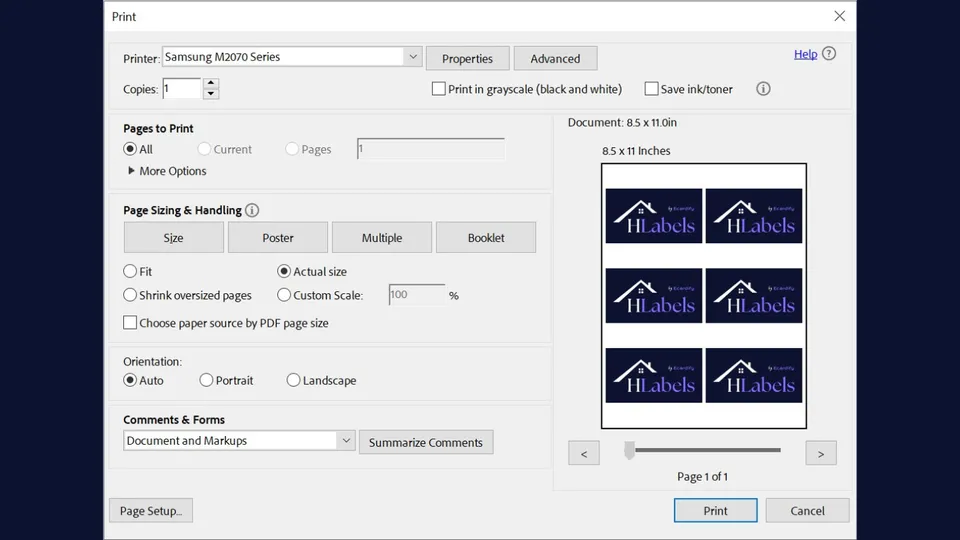The height and width of the screenshot is (540, 960).
Task: Switch to the Booklet sizing tab
Action: pyautogui.click(x=486, y=238)
